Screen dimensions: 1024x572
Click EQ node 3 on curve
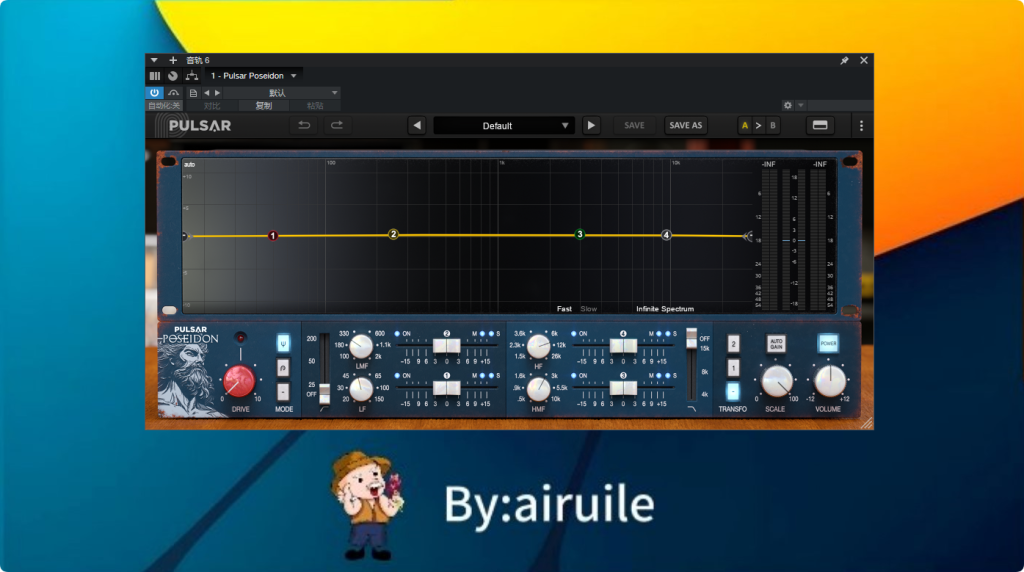tap(579, 234)
